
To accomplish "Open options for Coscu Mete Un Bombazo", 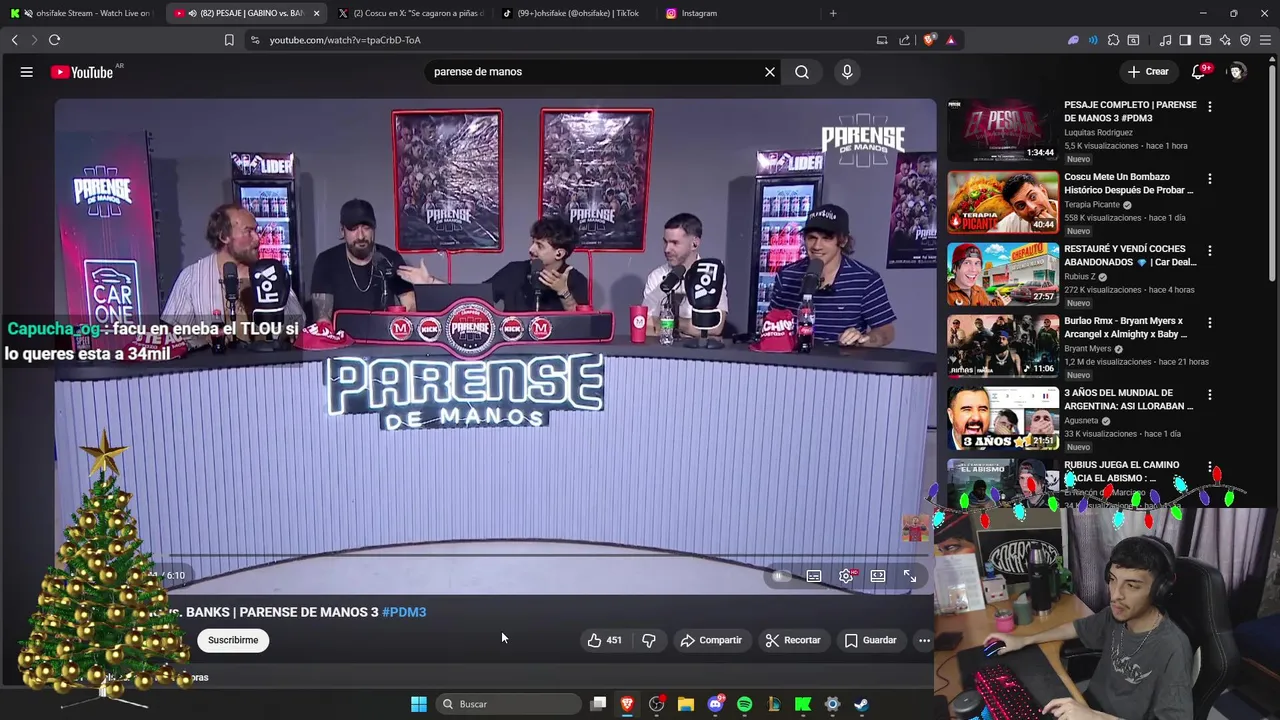I will click(x=1210, y=178).
